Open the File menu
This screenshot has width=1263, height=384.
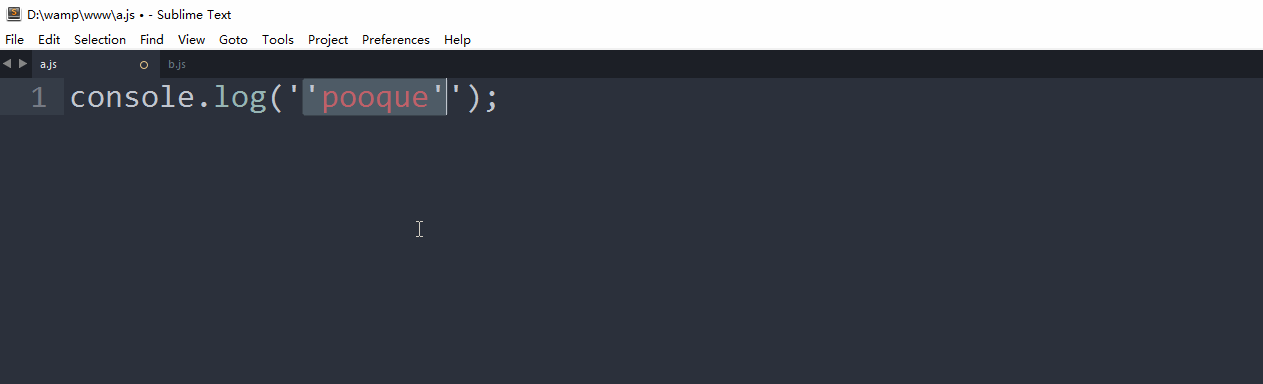pos(14,40)
